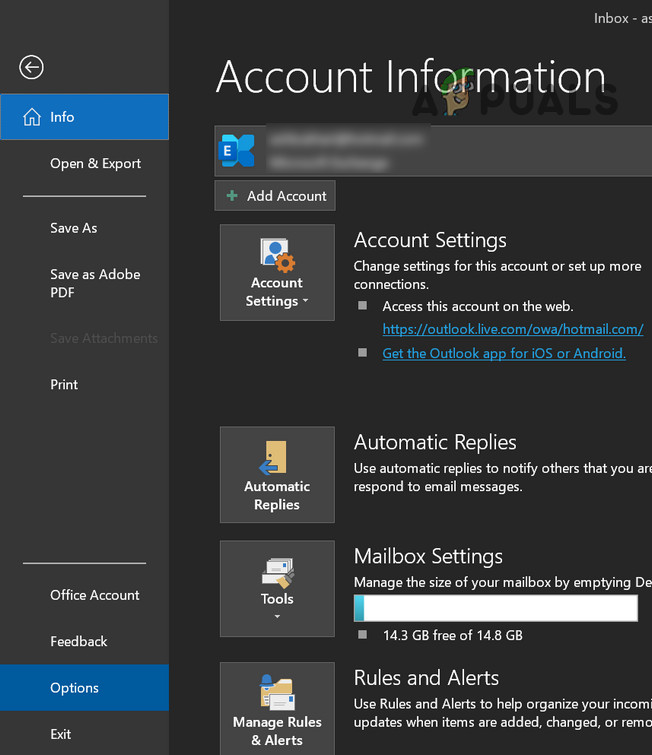
Task: Click the back arrow icon
Action: 31,67
